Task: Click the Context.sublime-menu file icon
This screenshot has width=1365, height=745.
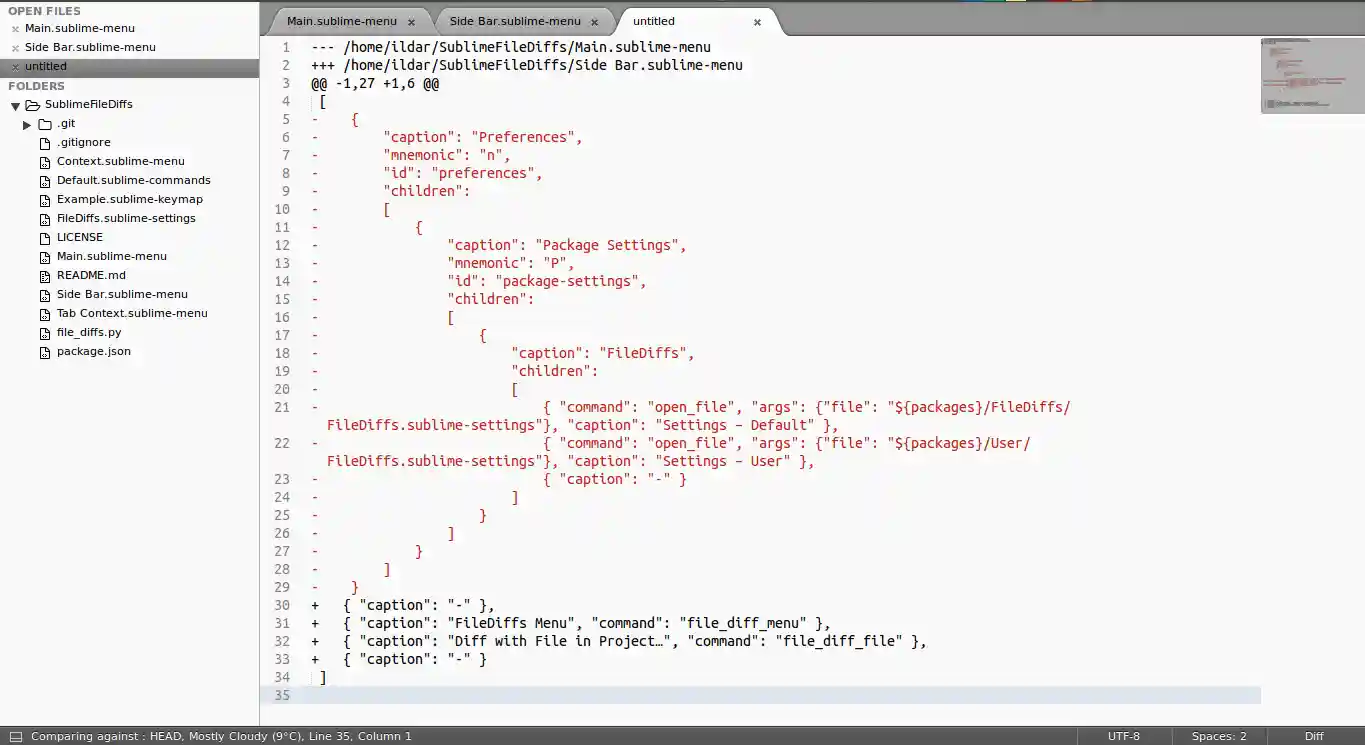Action: click(45, 162)
